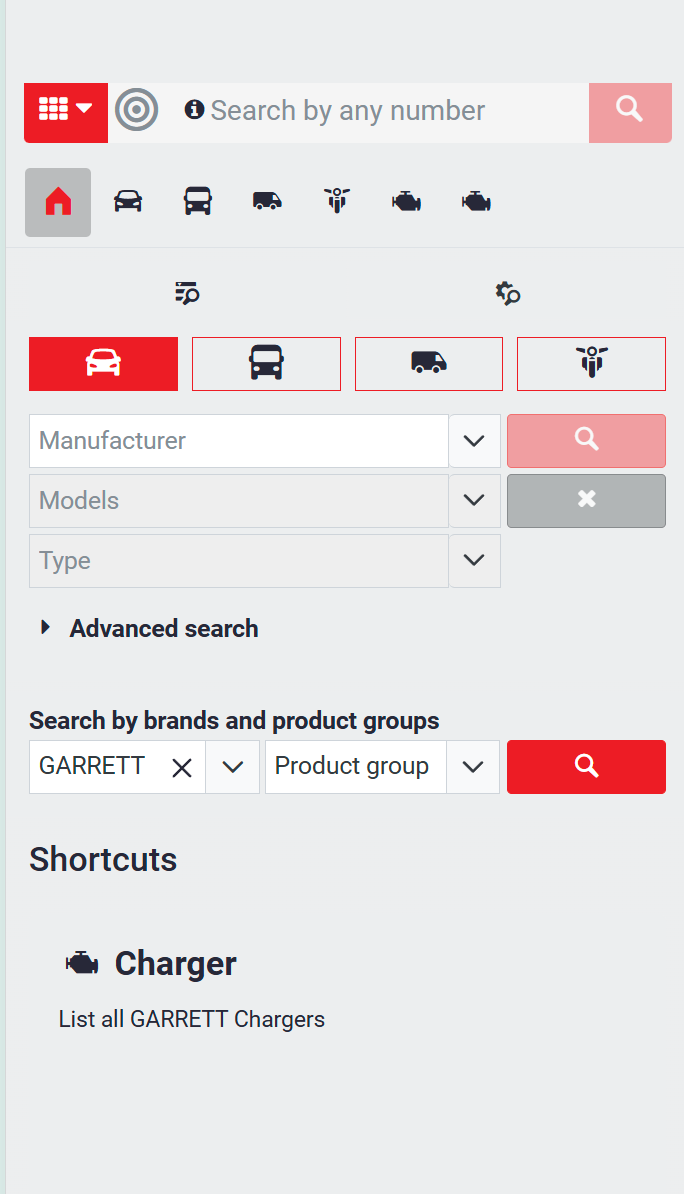Expand the Manufacturer dropdown arrow
The height and width of the screenshot is (1194, 684).
474,441
